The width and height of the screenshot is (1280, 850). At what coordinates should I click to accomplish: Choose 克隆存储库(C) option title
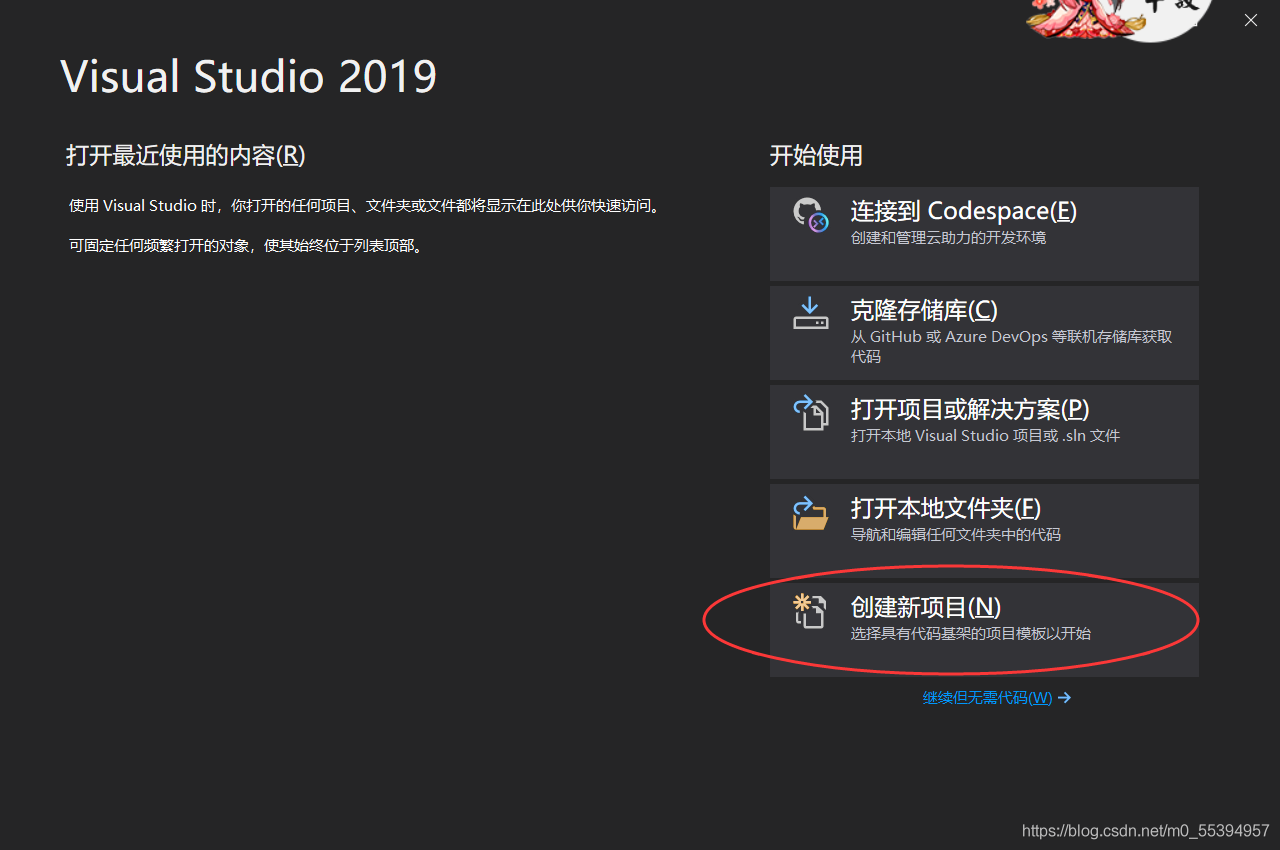[x=925, y=310]
